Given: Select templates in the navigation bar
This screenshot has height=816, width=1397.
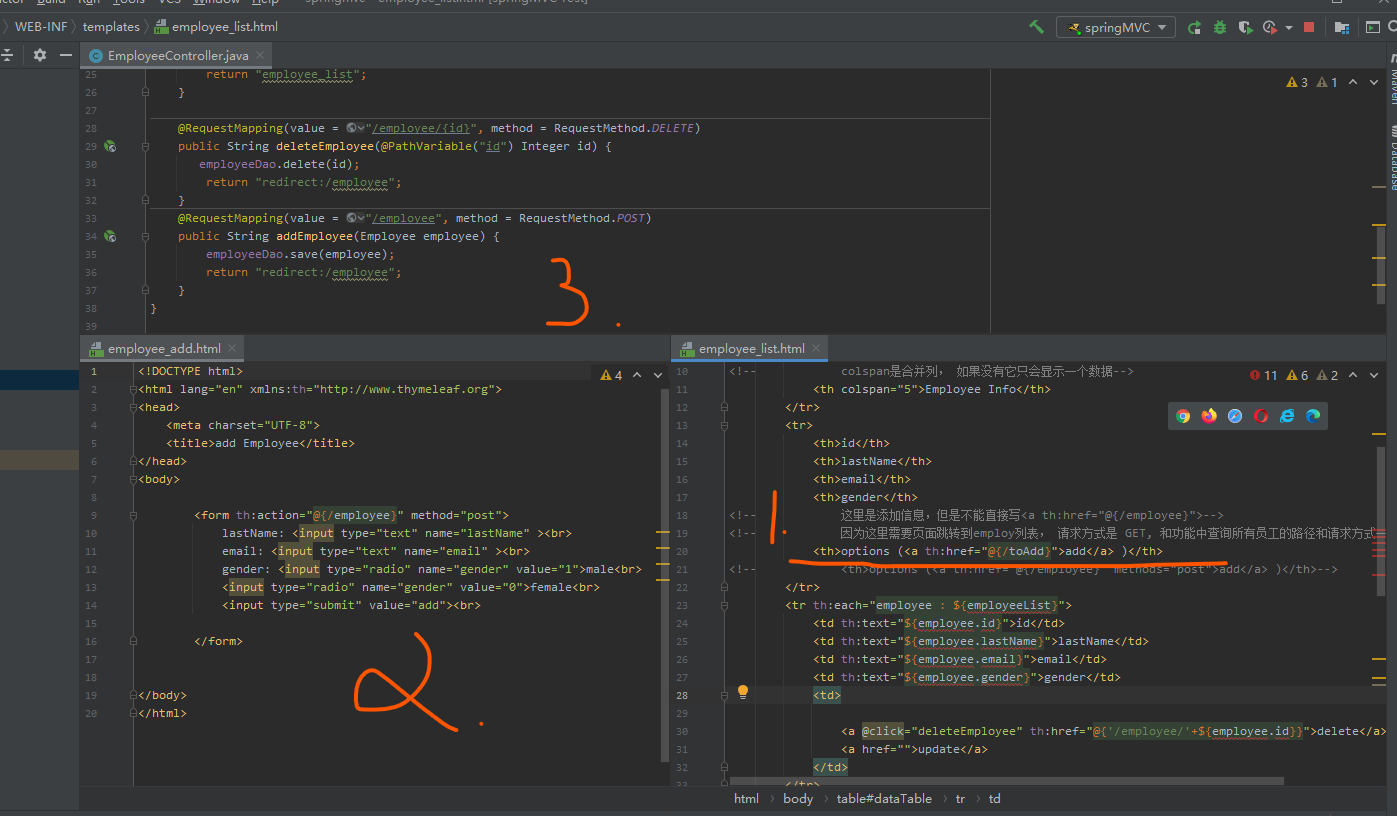Looking at the screenshot, I should pos(111,27).
